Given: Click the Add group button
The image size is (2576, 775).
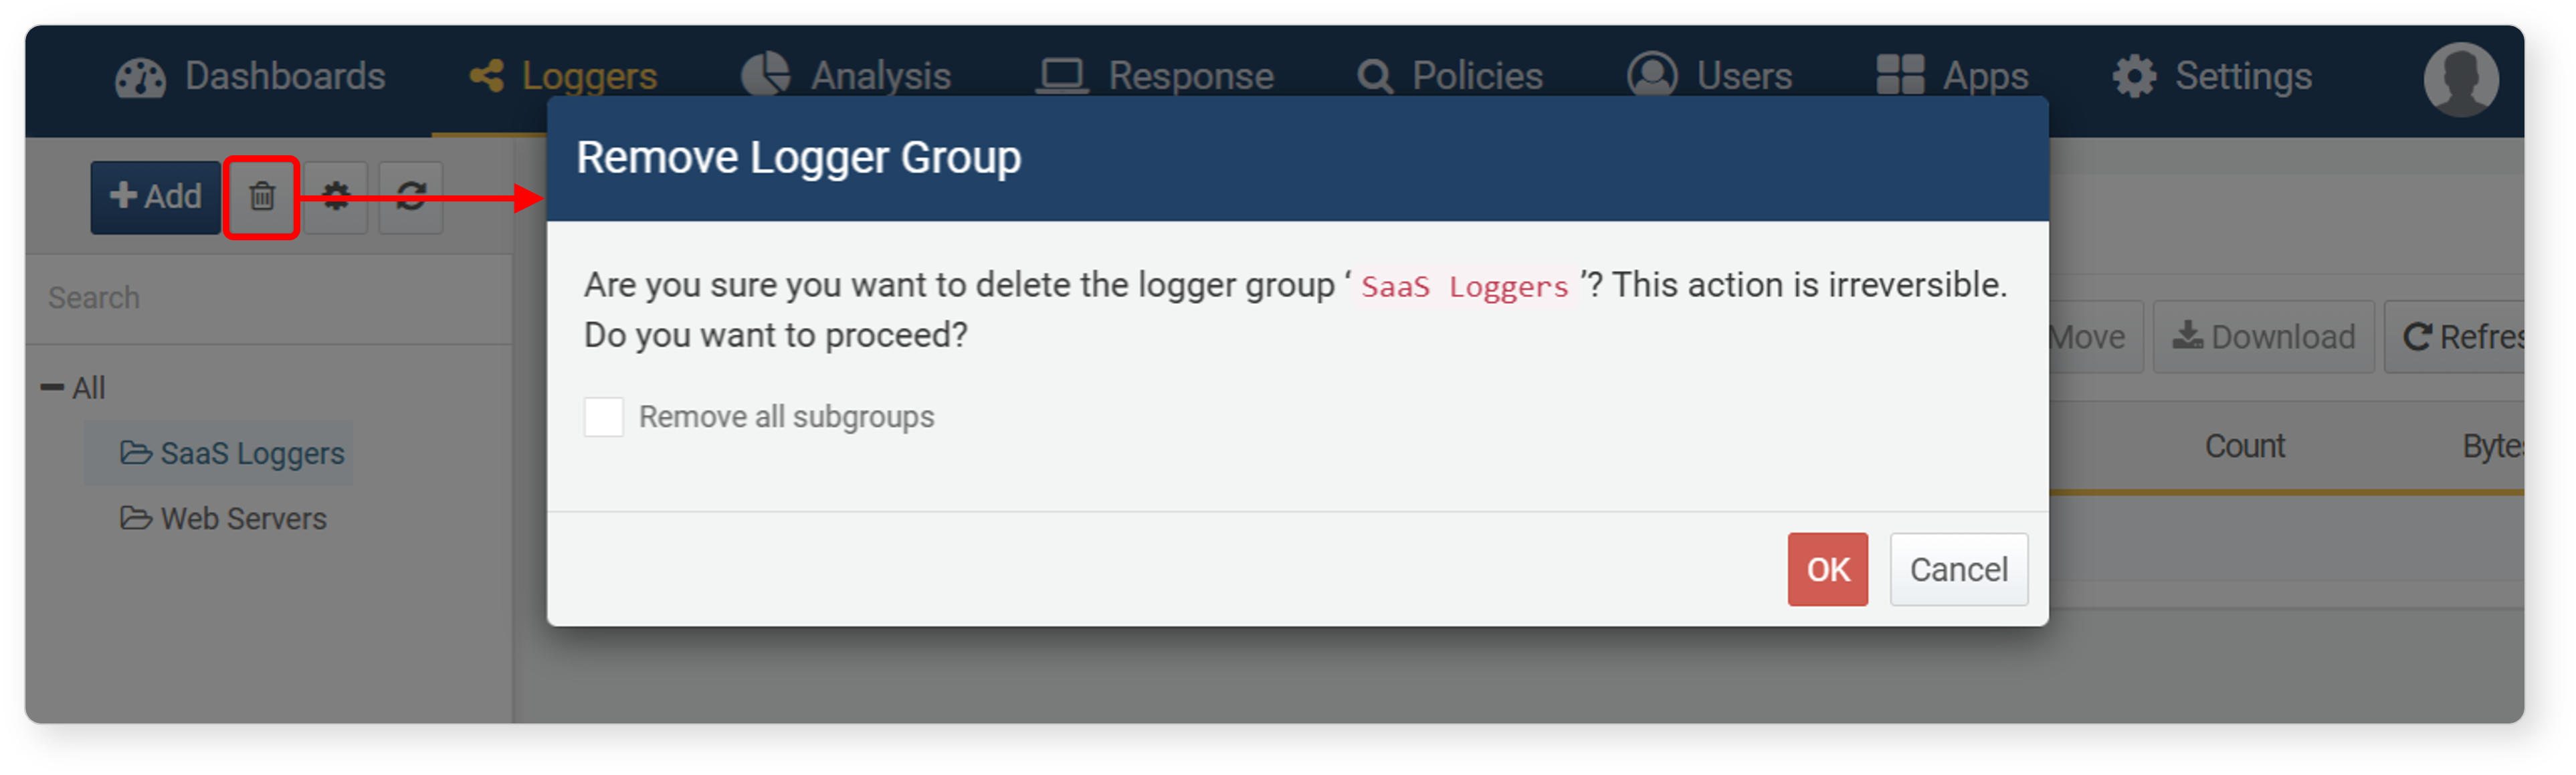Looking at the screenshot, I should (155, 197).
